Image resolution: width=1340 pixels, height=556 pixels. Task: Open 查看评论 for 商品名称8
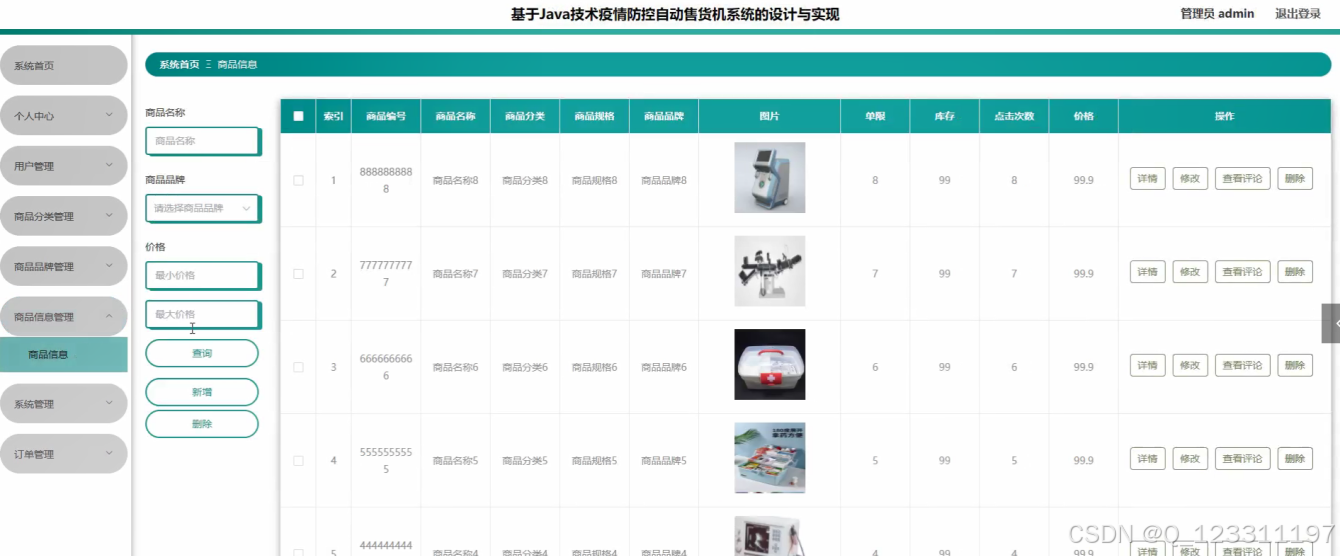1243,179
